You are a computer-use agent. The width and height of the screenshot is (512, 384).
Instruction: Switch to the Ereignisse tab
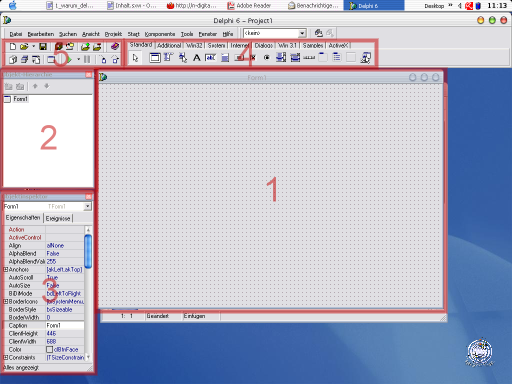tap(58, 219)
